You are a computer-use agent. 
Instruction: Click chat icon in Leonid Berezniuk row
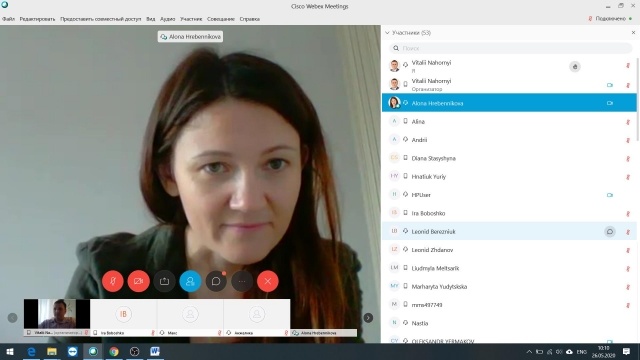609,231
